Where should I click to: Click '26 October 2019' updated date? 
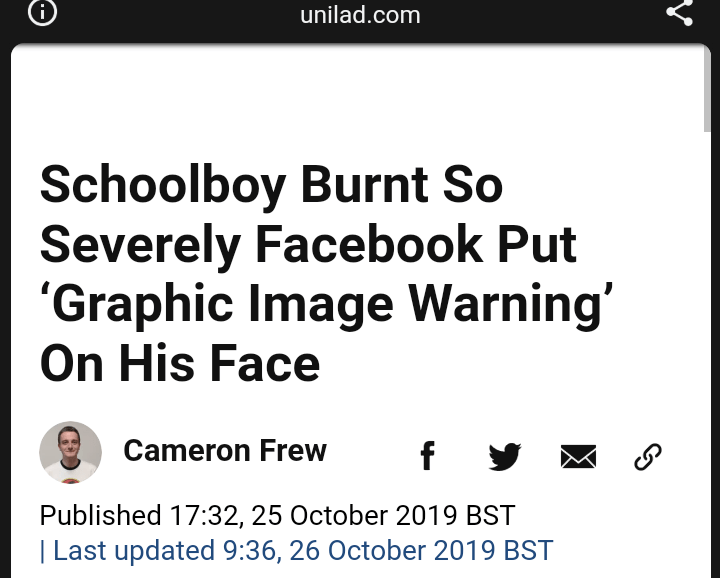[x=412, y=551]
